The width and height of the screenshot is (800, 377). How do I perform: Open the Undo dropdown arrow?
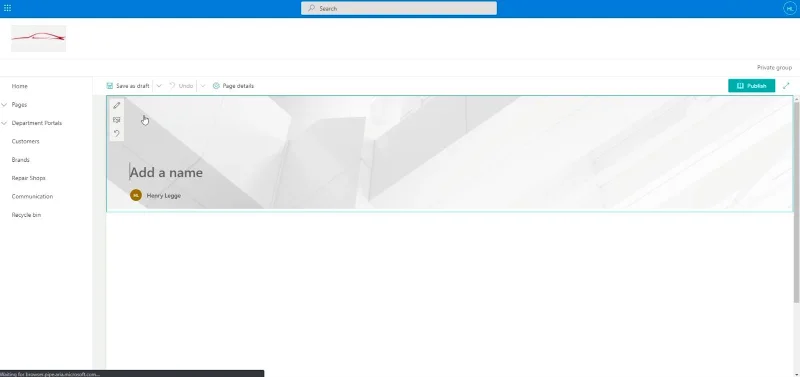point(203,86)
